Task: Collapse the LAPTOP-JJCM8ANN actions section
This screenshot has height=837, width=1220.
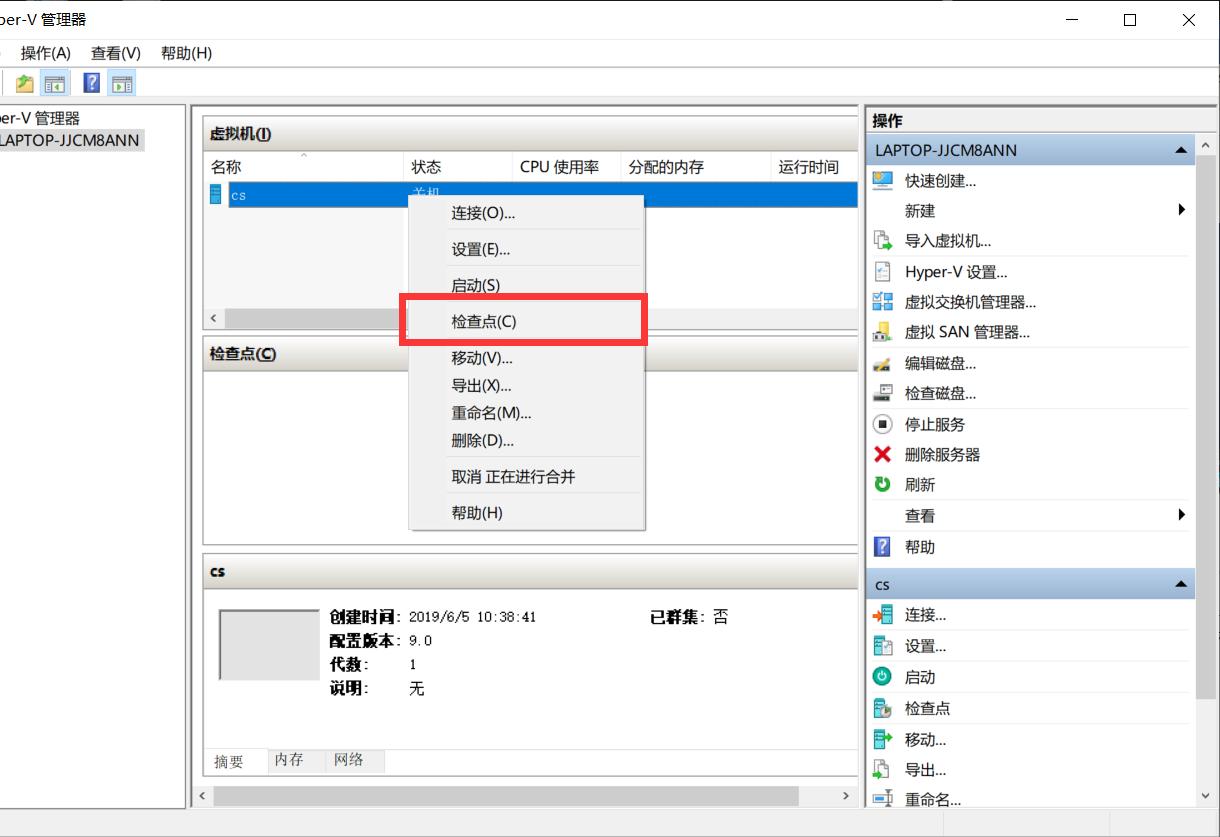Action: point(1181,150)
